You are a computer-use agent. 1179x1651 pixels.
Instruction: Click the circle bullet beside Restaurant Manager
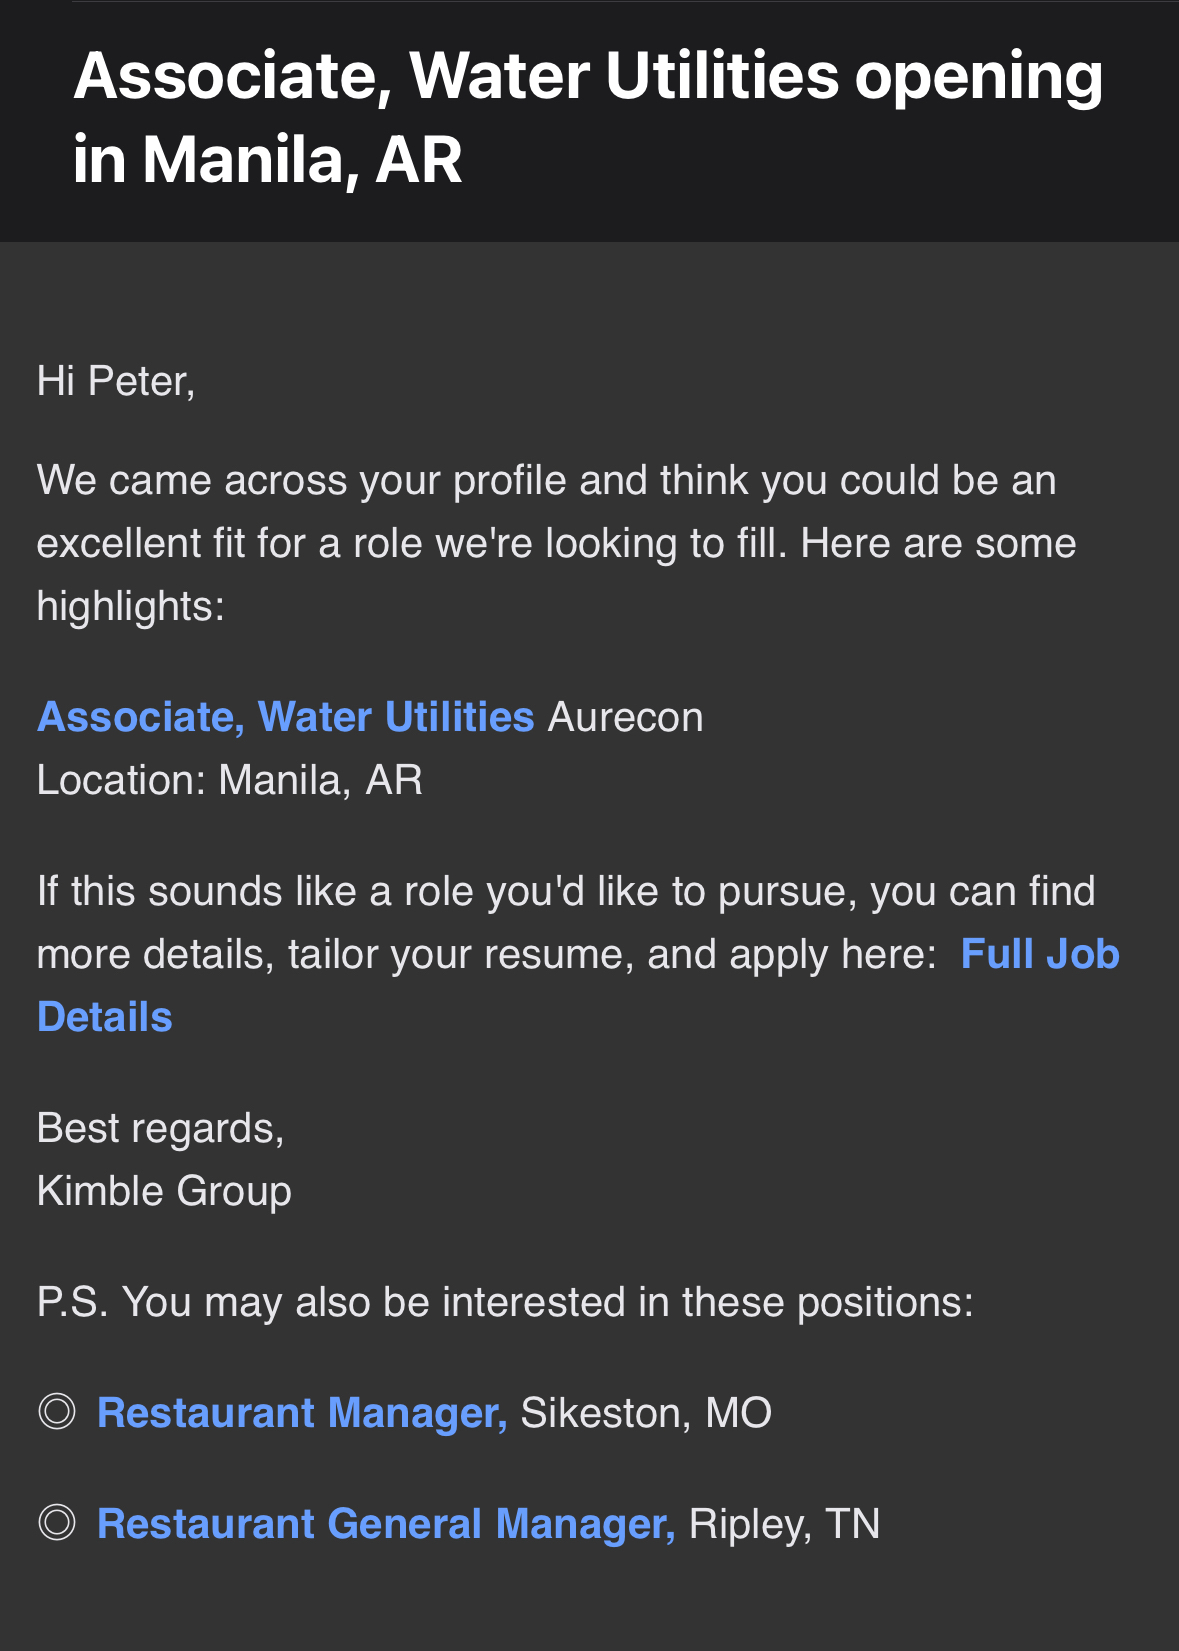tap(57, 1412)
